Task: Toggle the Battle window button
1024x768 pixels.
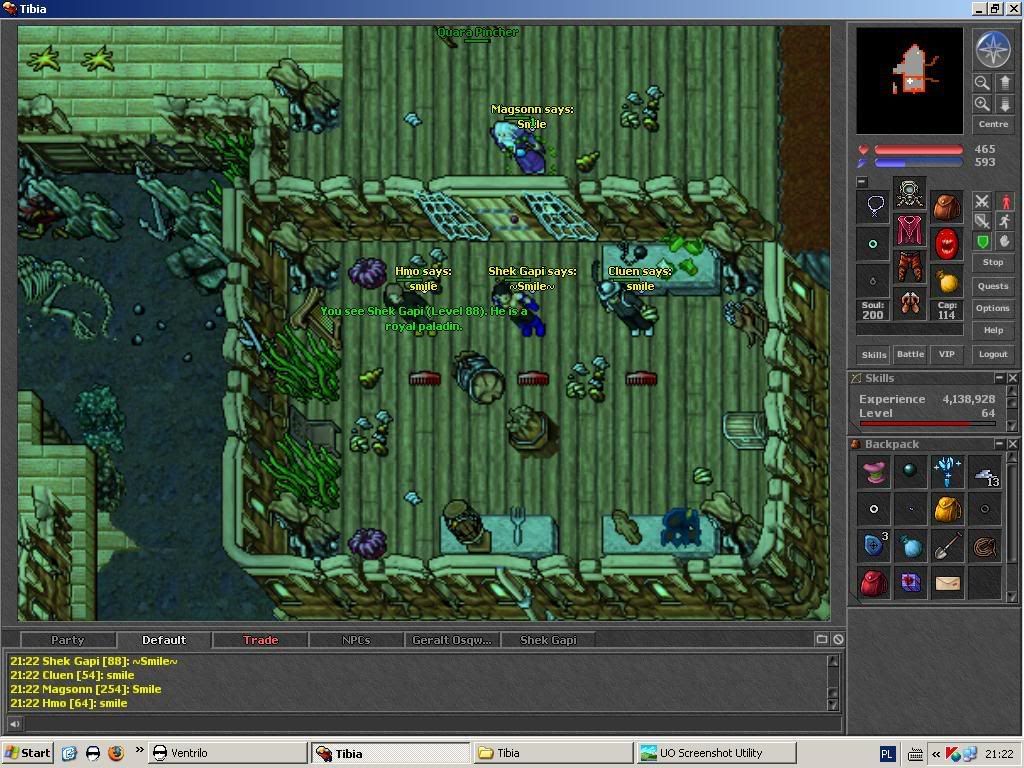Action: (x=910, y=354)
